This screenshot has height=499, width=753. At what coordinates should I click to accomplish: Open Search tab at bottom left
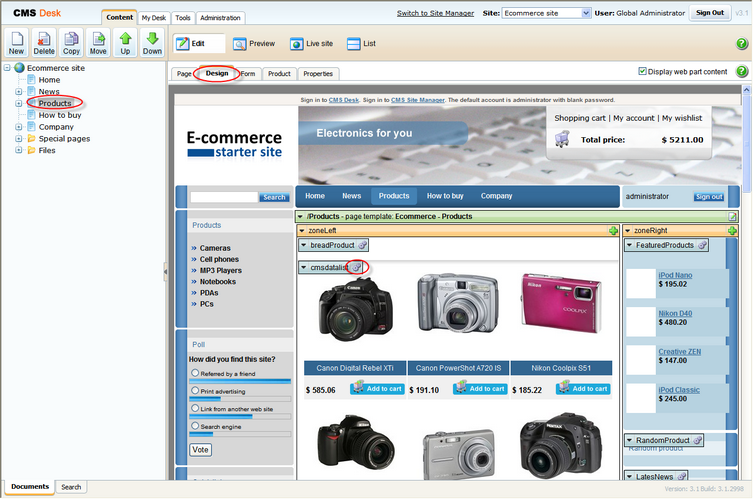[71, 487]
